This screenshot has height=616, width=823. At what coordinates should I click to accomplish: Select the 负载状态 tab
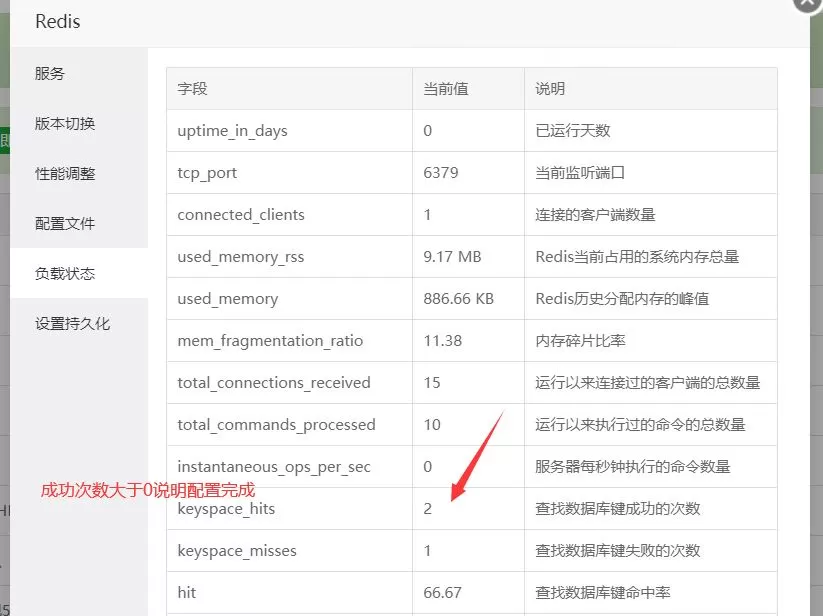click(x=65, y=274)
